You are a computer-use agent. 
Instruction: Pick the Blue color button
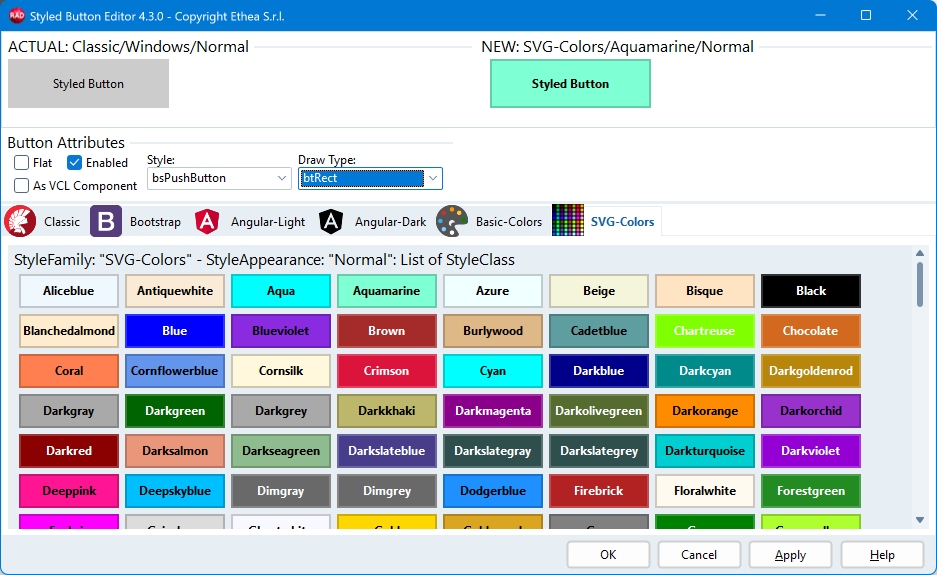point(175,331)
